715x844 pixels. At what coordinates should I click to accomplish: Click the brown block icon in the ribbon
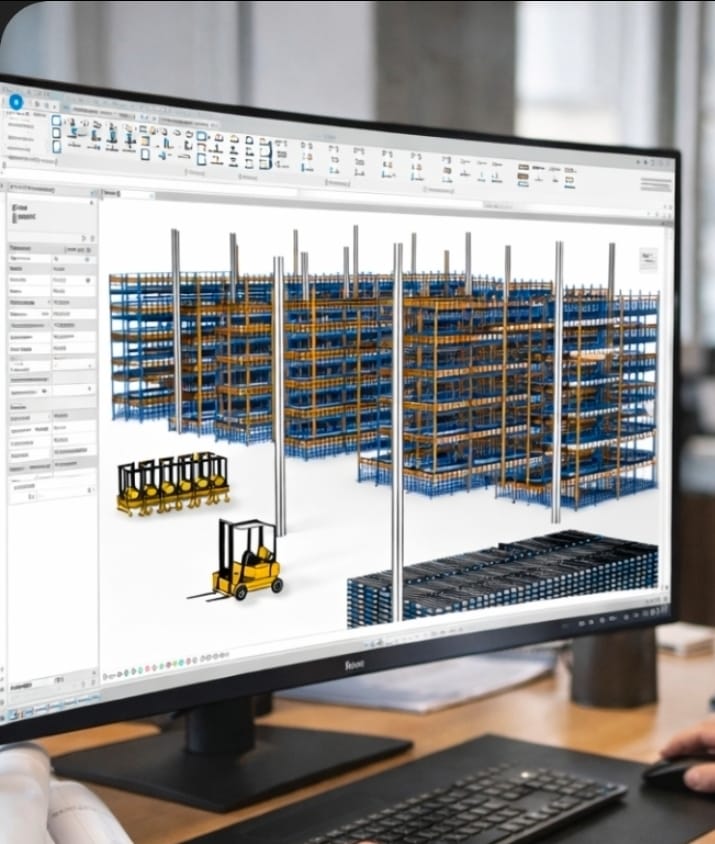tap(522, 177)
